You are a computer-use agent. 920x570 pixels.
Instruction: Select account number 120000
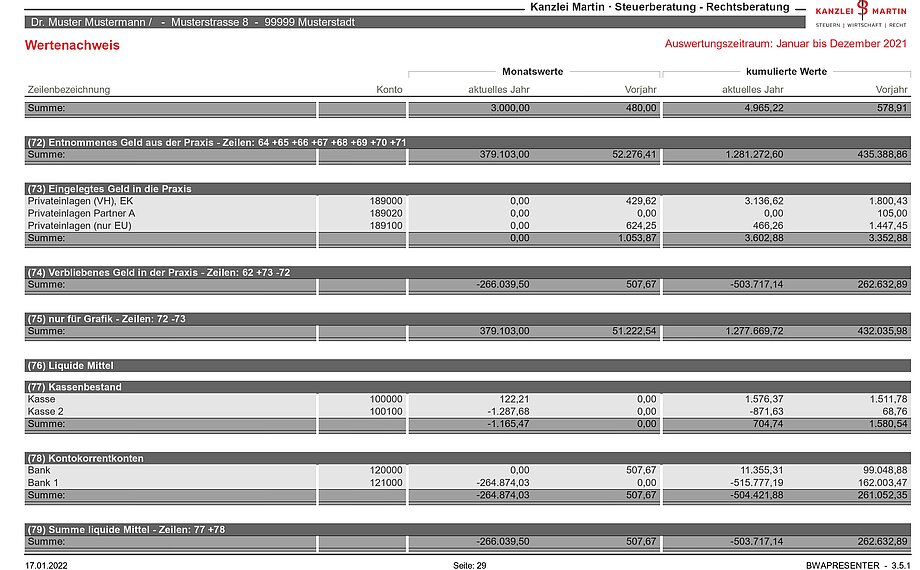[386, 470]
